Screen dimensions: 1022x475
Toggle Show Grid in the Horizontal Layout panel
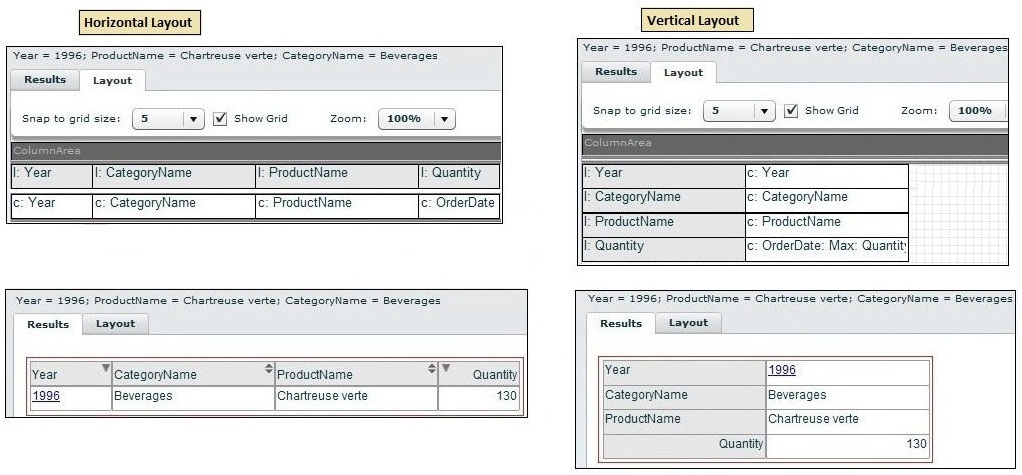pos(221,118)
